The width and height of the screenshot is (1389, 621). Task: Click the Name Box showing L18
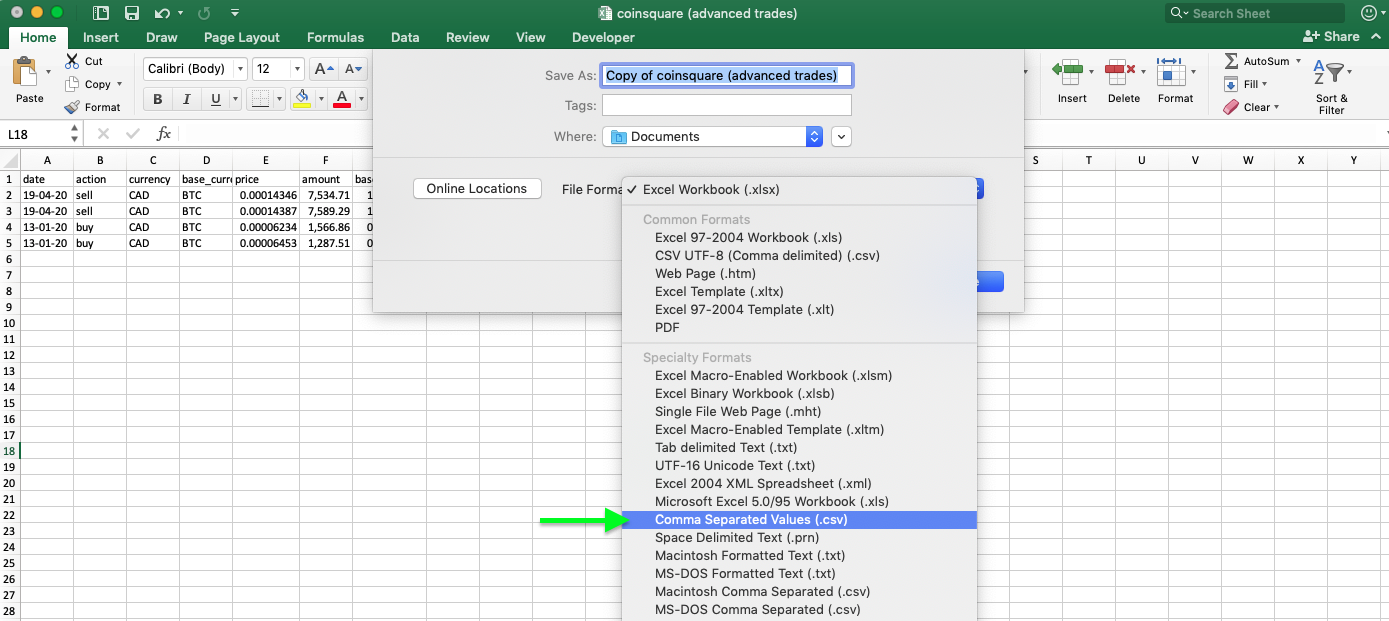[33, 134]
